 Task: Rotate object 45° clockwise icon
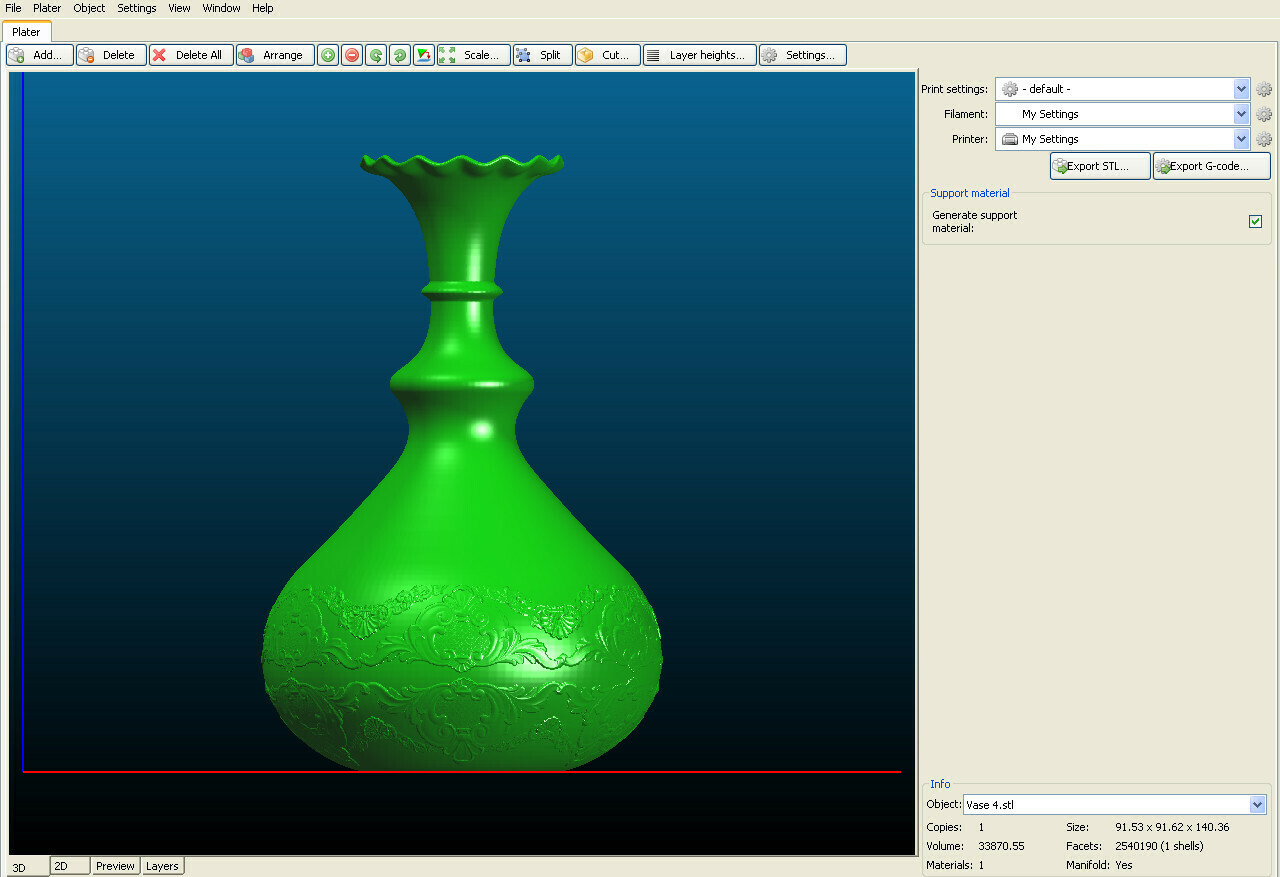click(400, 55)
